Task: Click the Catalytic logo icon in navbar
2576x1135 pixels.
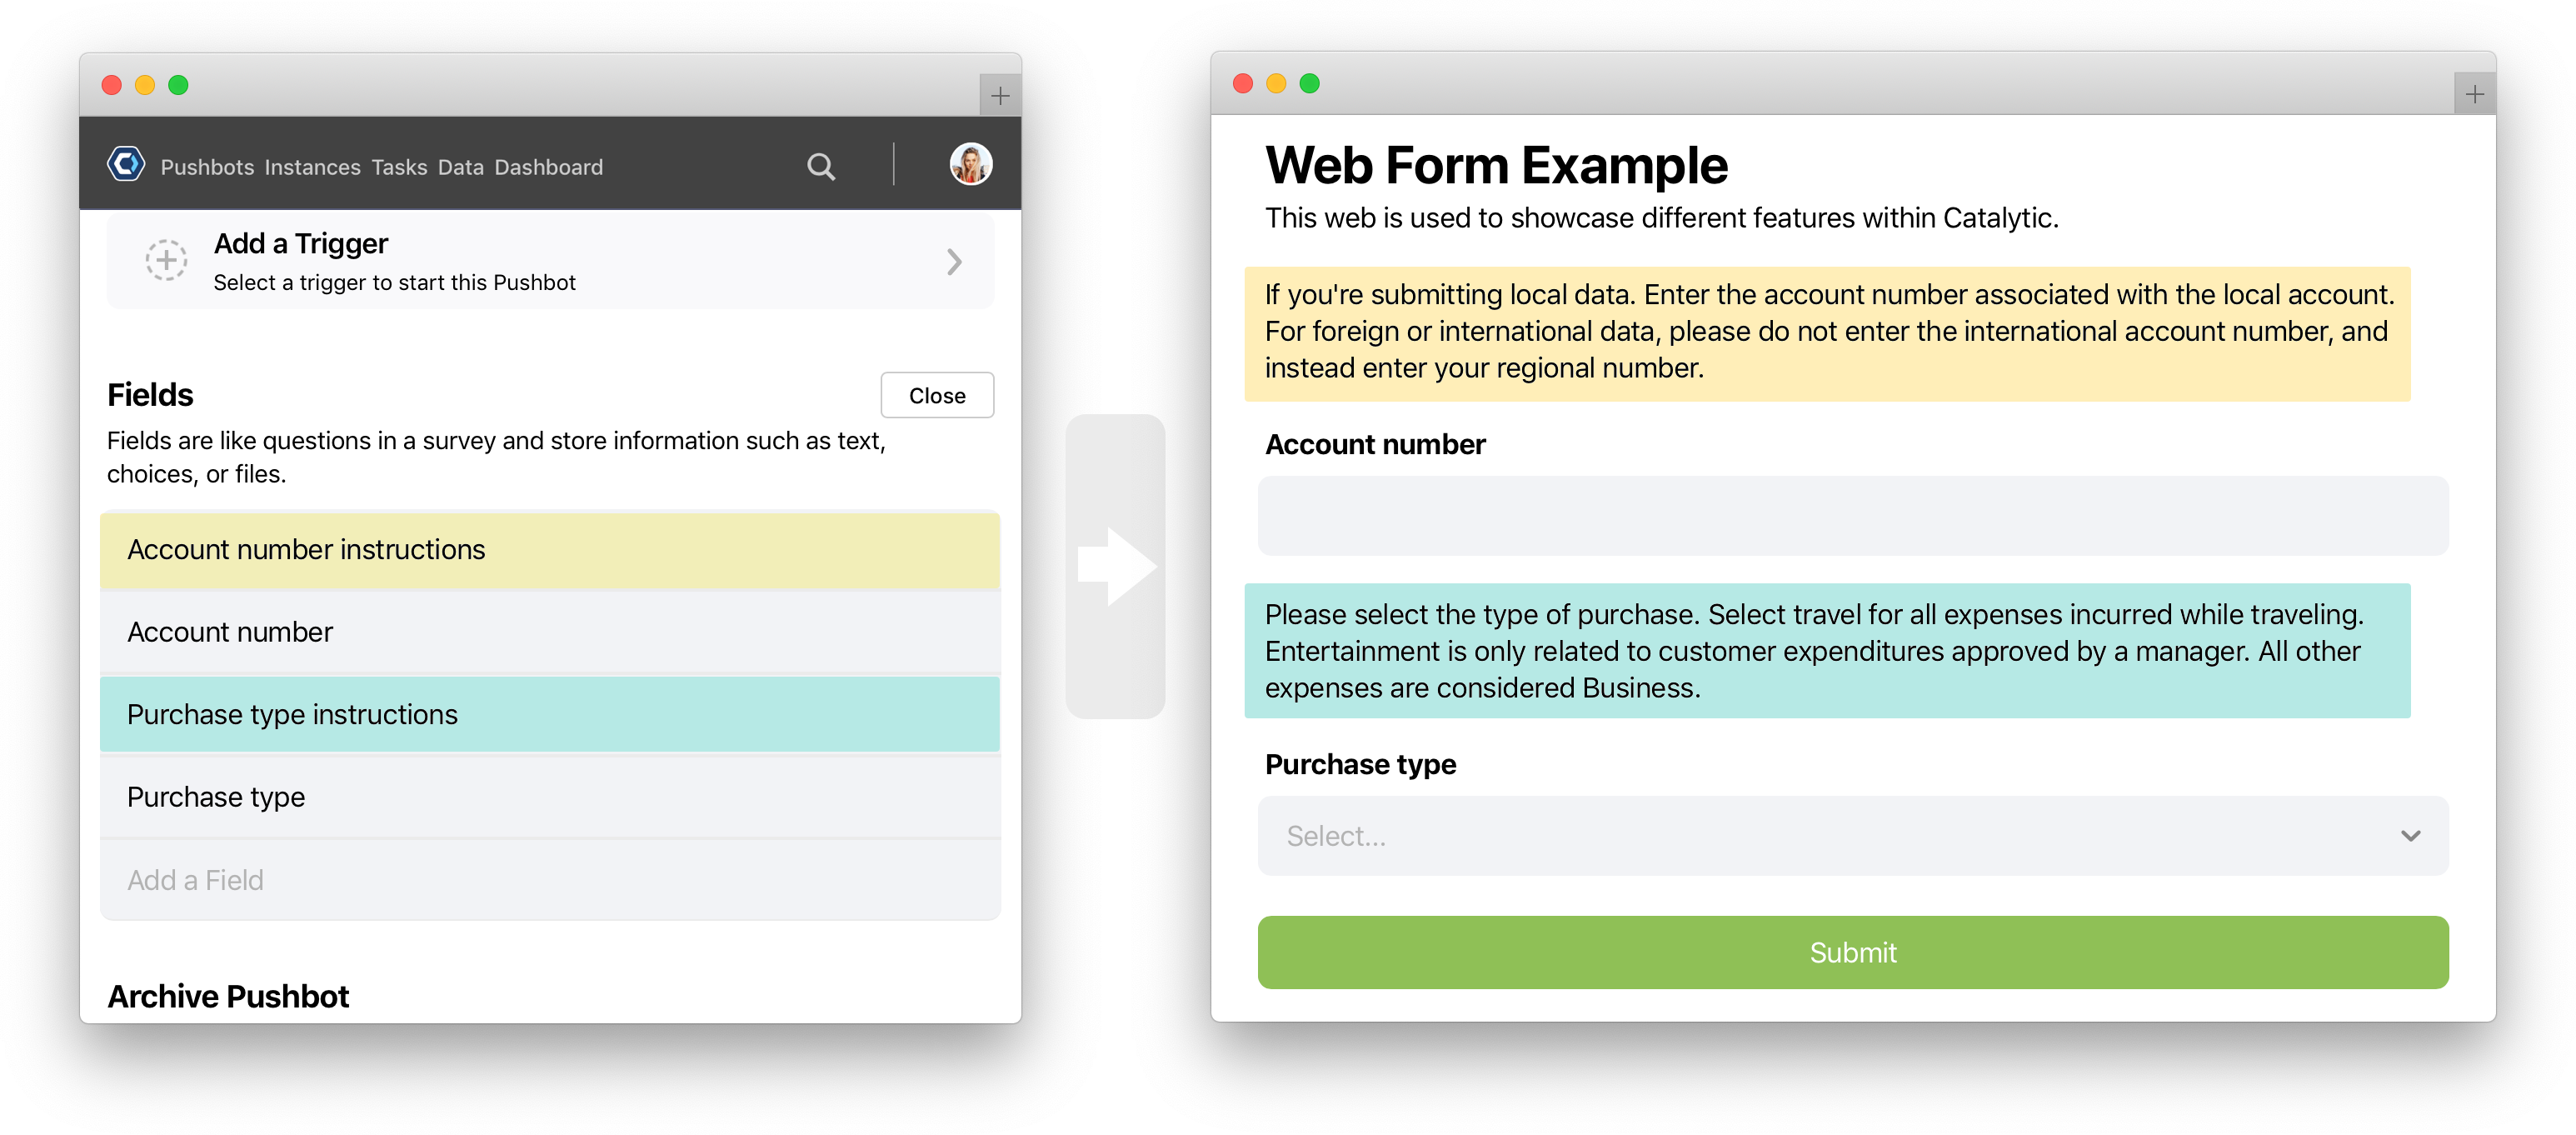Action: (x=127, y=164)
